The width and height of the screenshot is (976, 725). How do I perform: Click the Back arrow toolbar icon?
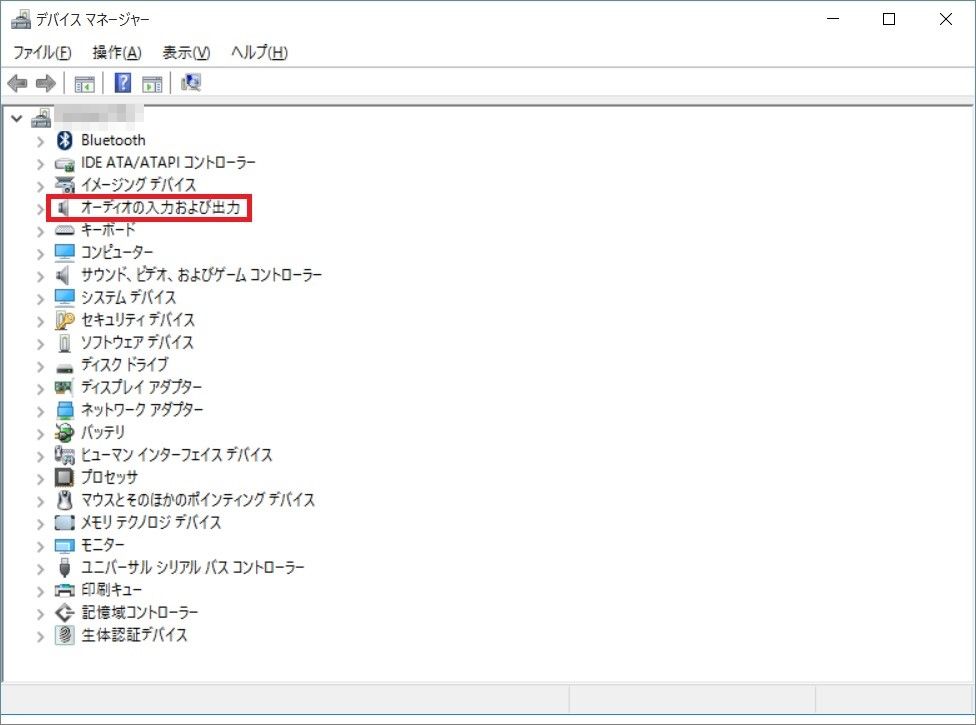(17, 83)
